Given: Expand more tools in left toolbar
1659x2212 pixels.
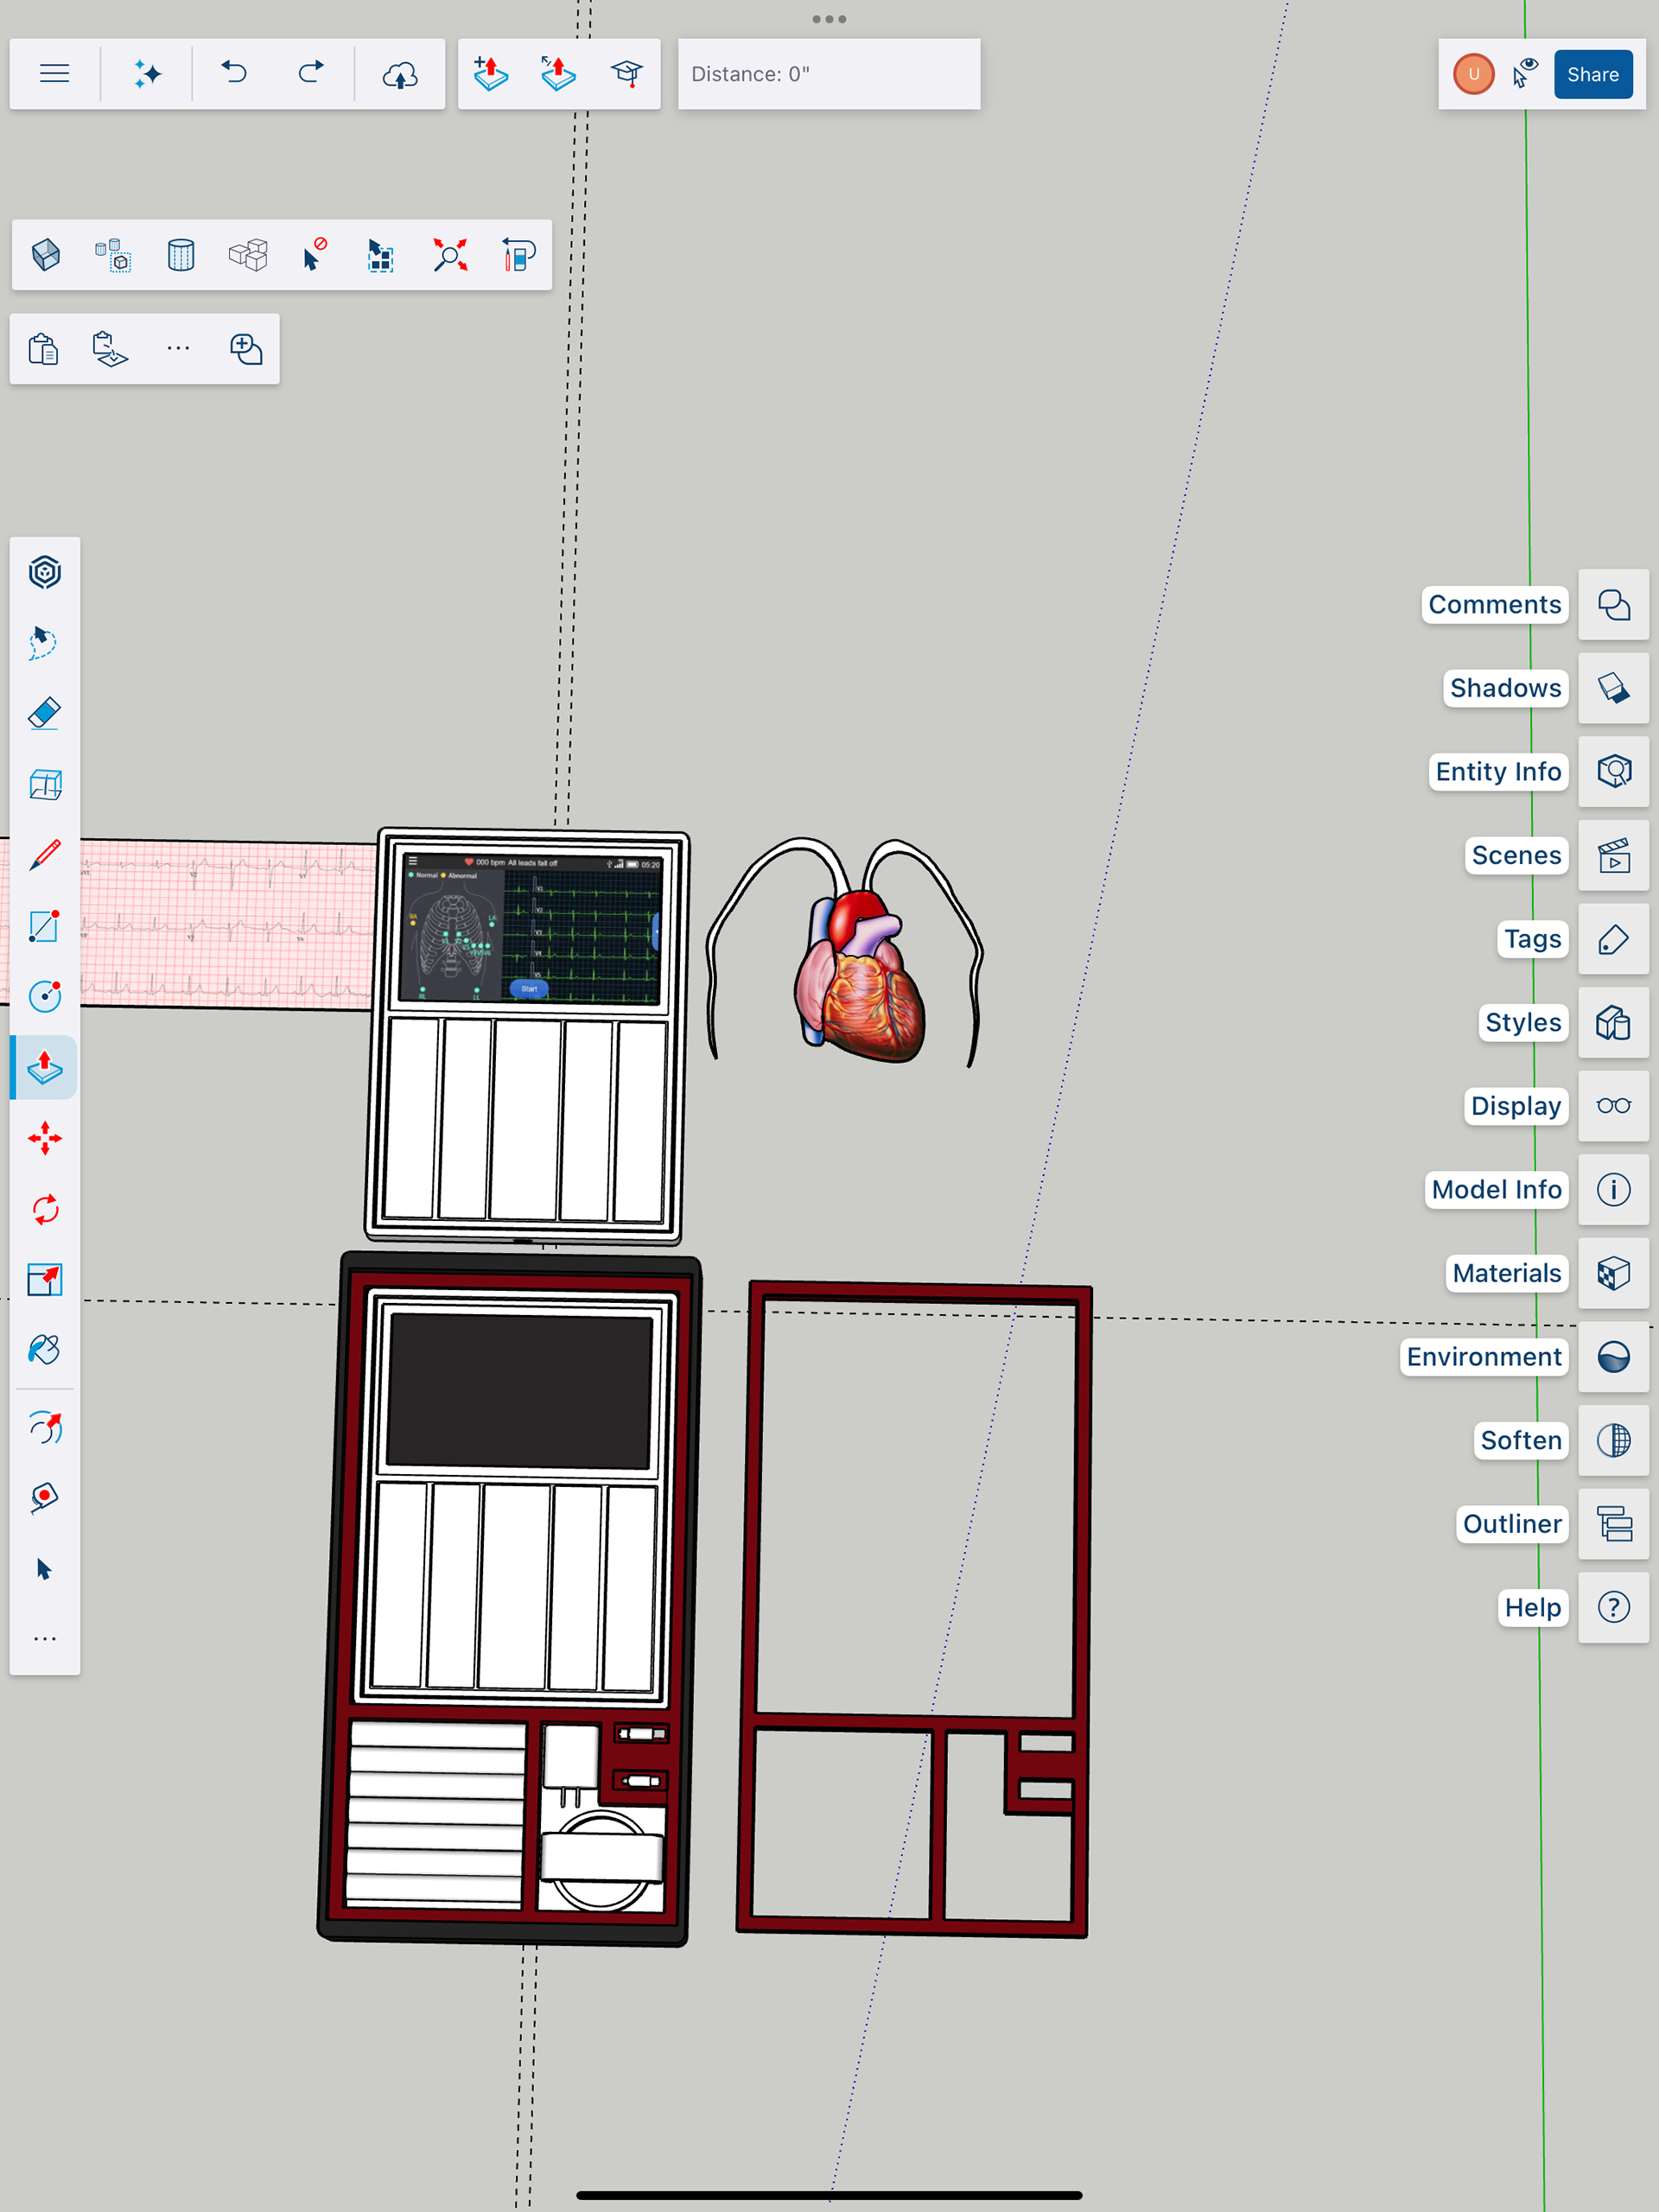Looking at the screenshot, I should (x=45, y=1639).
